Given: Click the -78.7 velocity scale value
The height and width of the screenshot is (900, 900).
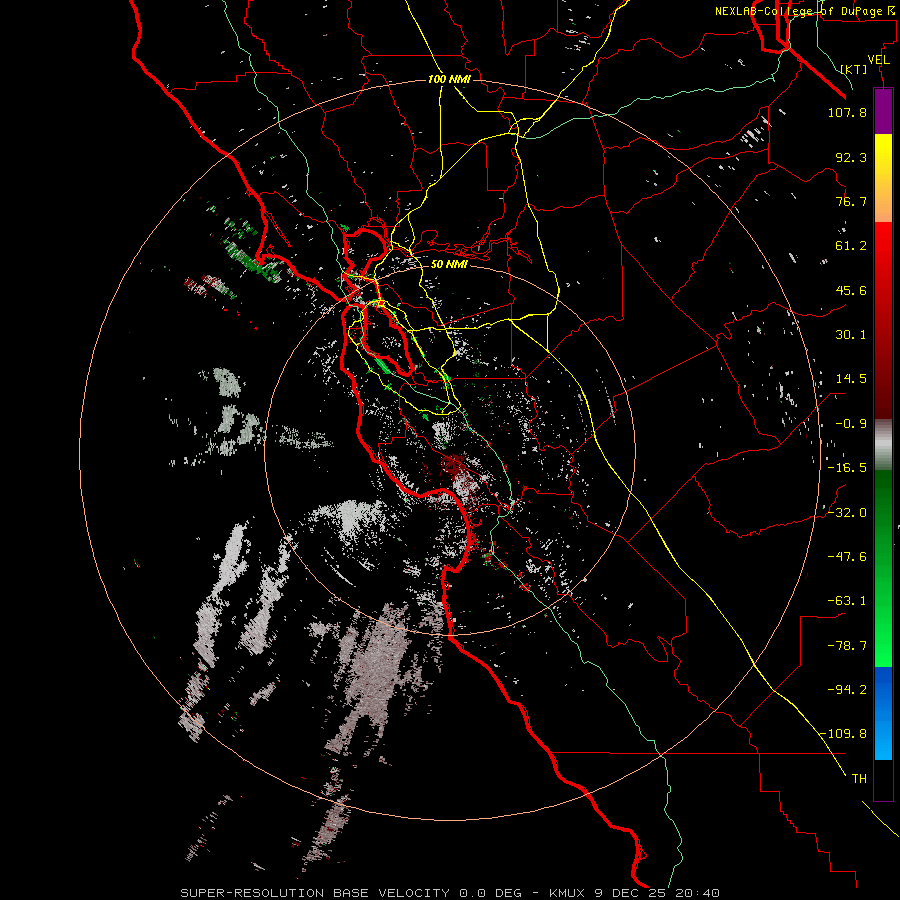Looking at the screenshot, I should click(x=847, y=646).
